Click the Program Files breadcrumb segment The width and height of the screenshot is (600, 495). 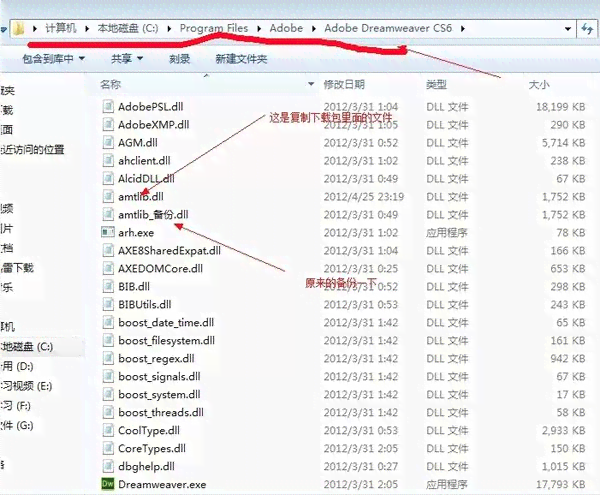coord(214,28)
